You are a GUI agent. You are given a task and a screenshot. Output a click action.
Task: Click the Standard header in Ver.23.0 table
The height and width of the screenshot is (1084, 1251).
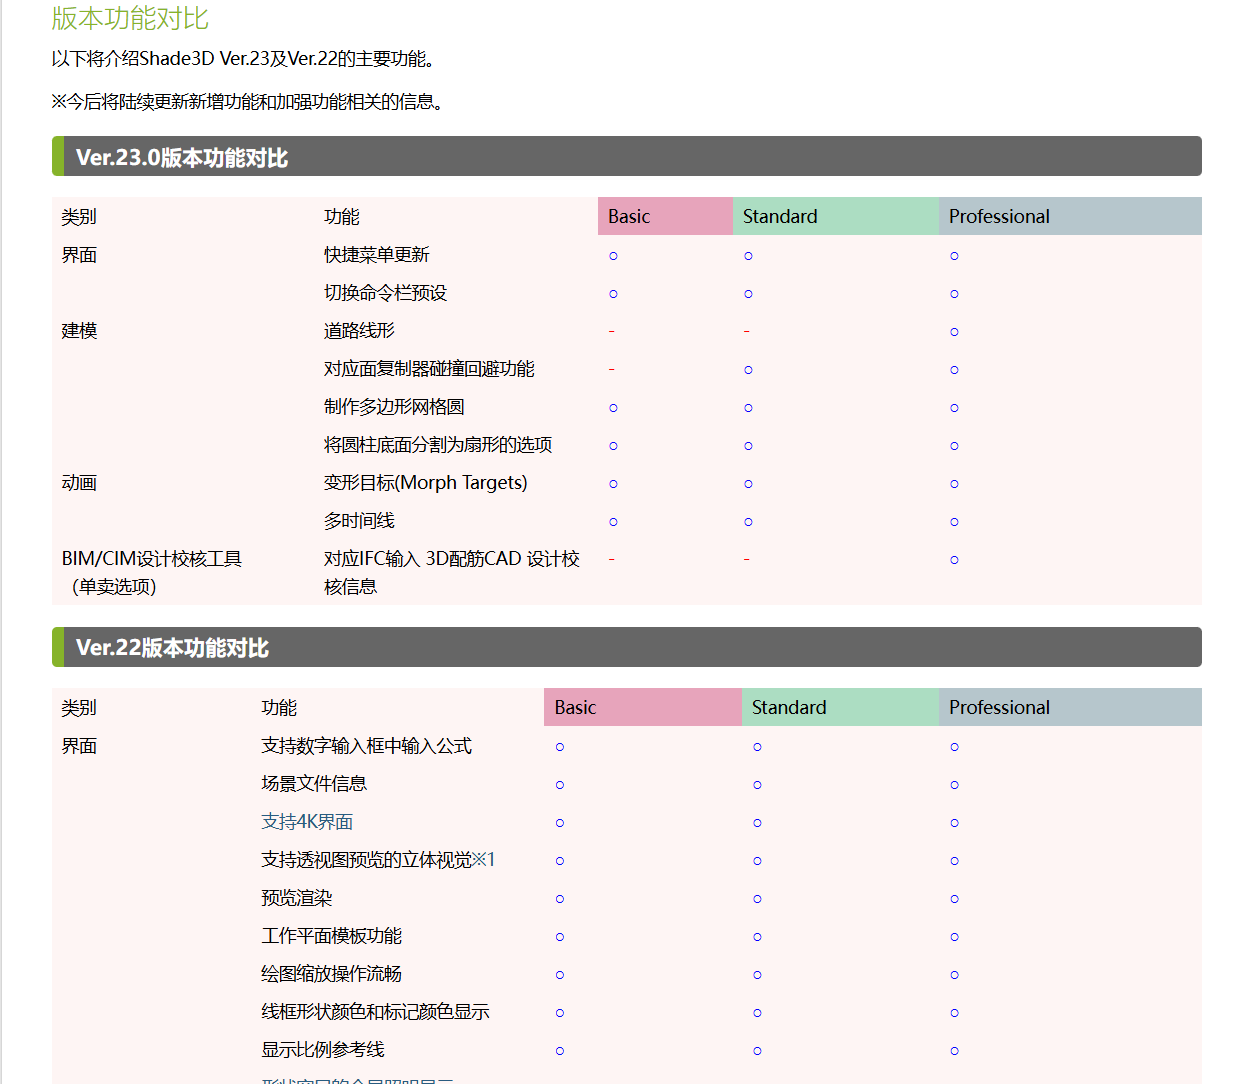point(836,216)
